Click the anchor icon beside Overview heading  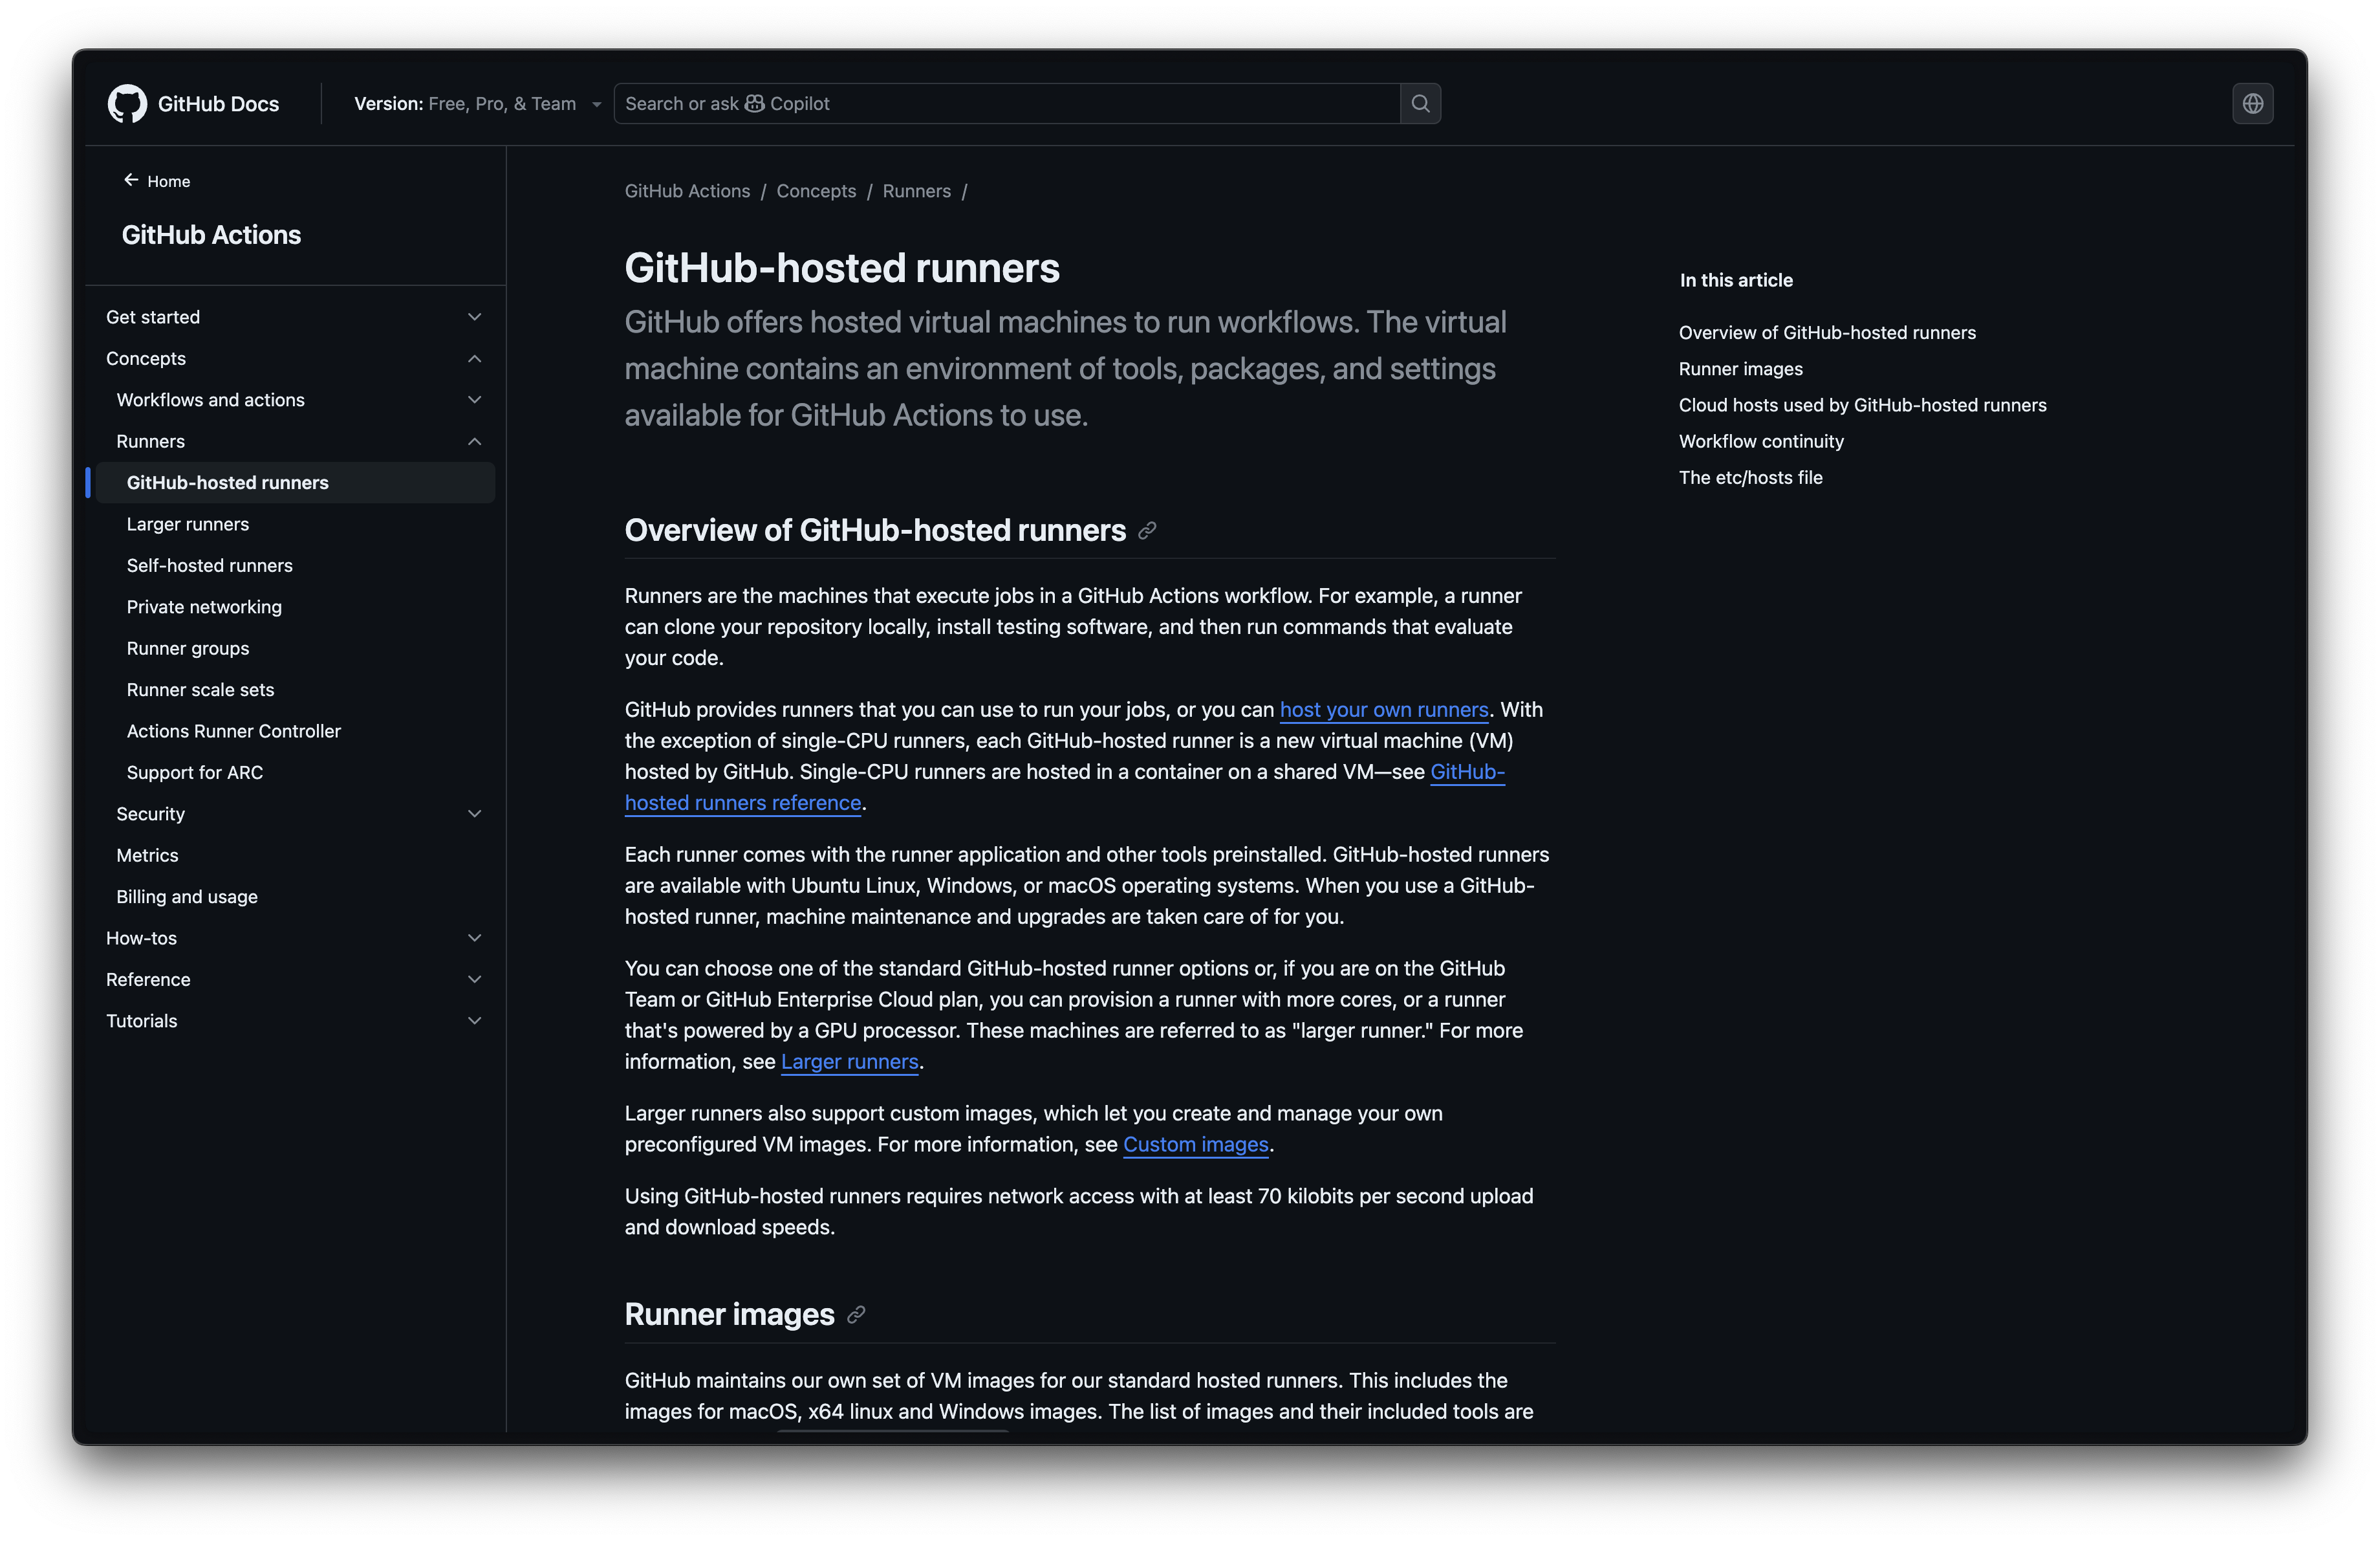[1147, 531]
